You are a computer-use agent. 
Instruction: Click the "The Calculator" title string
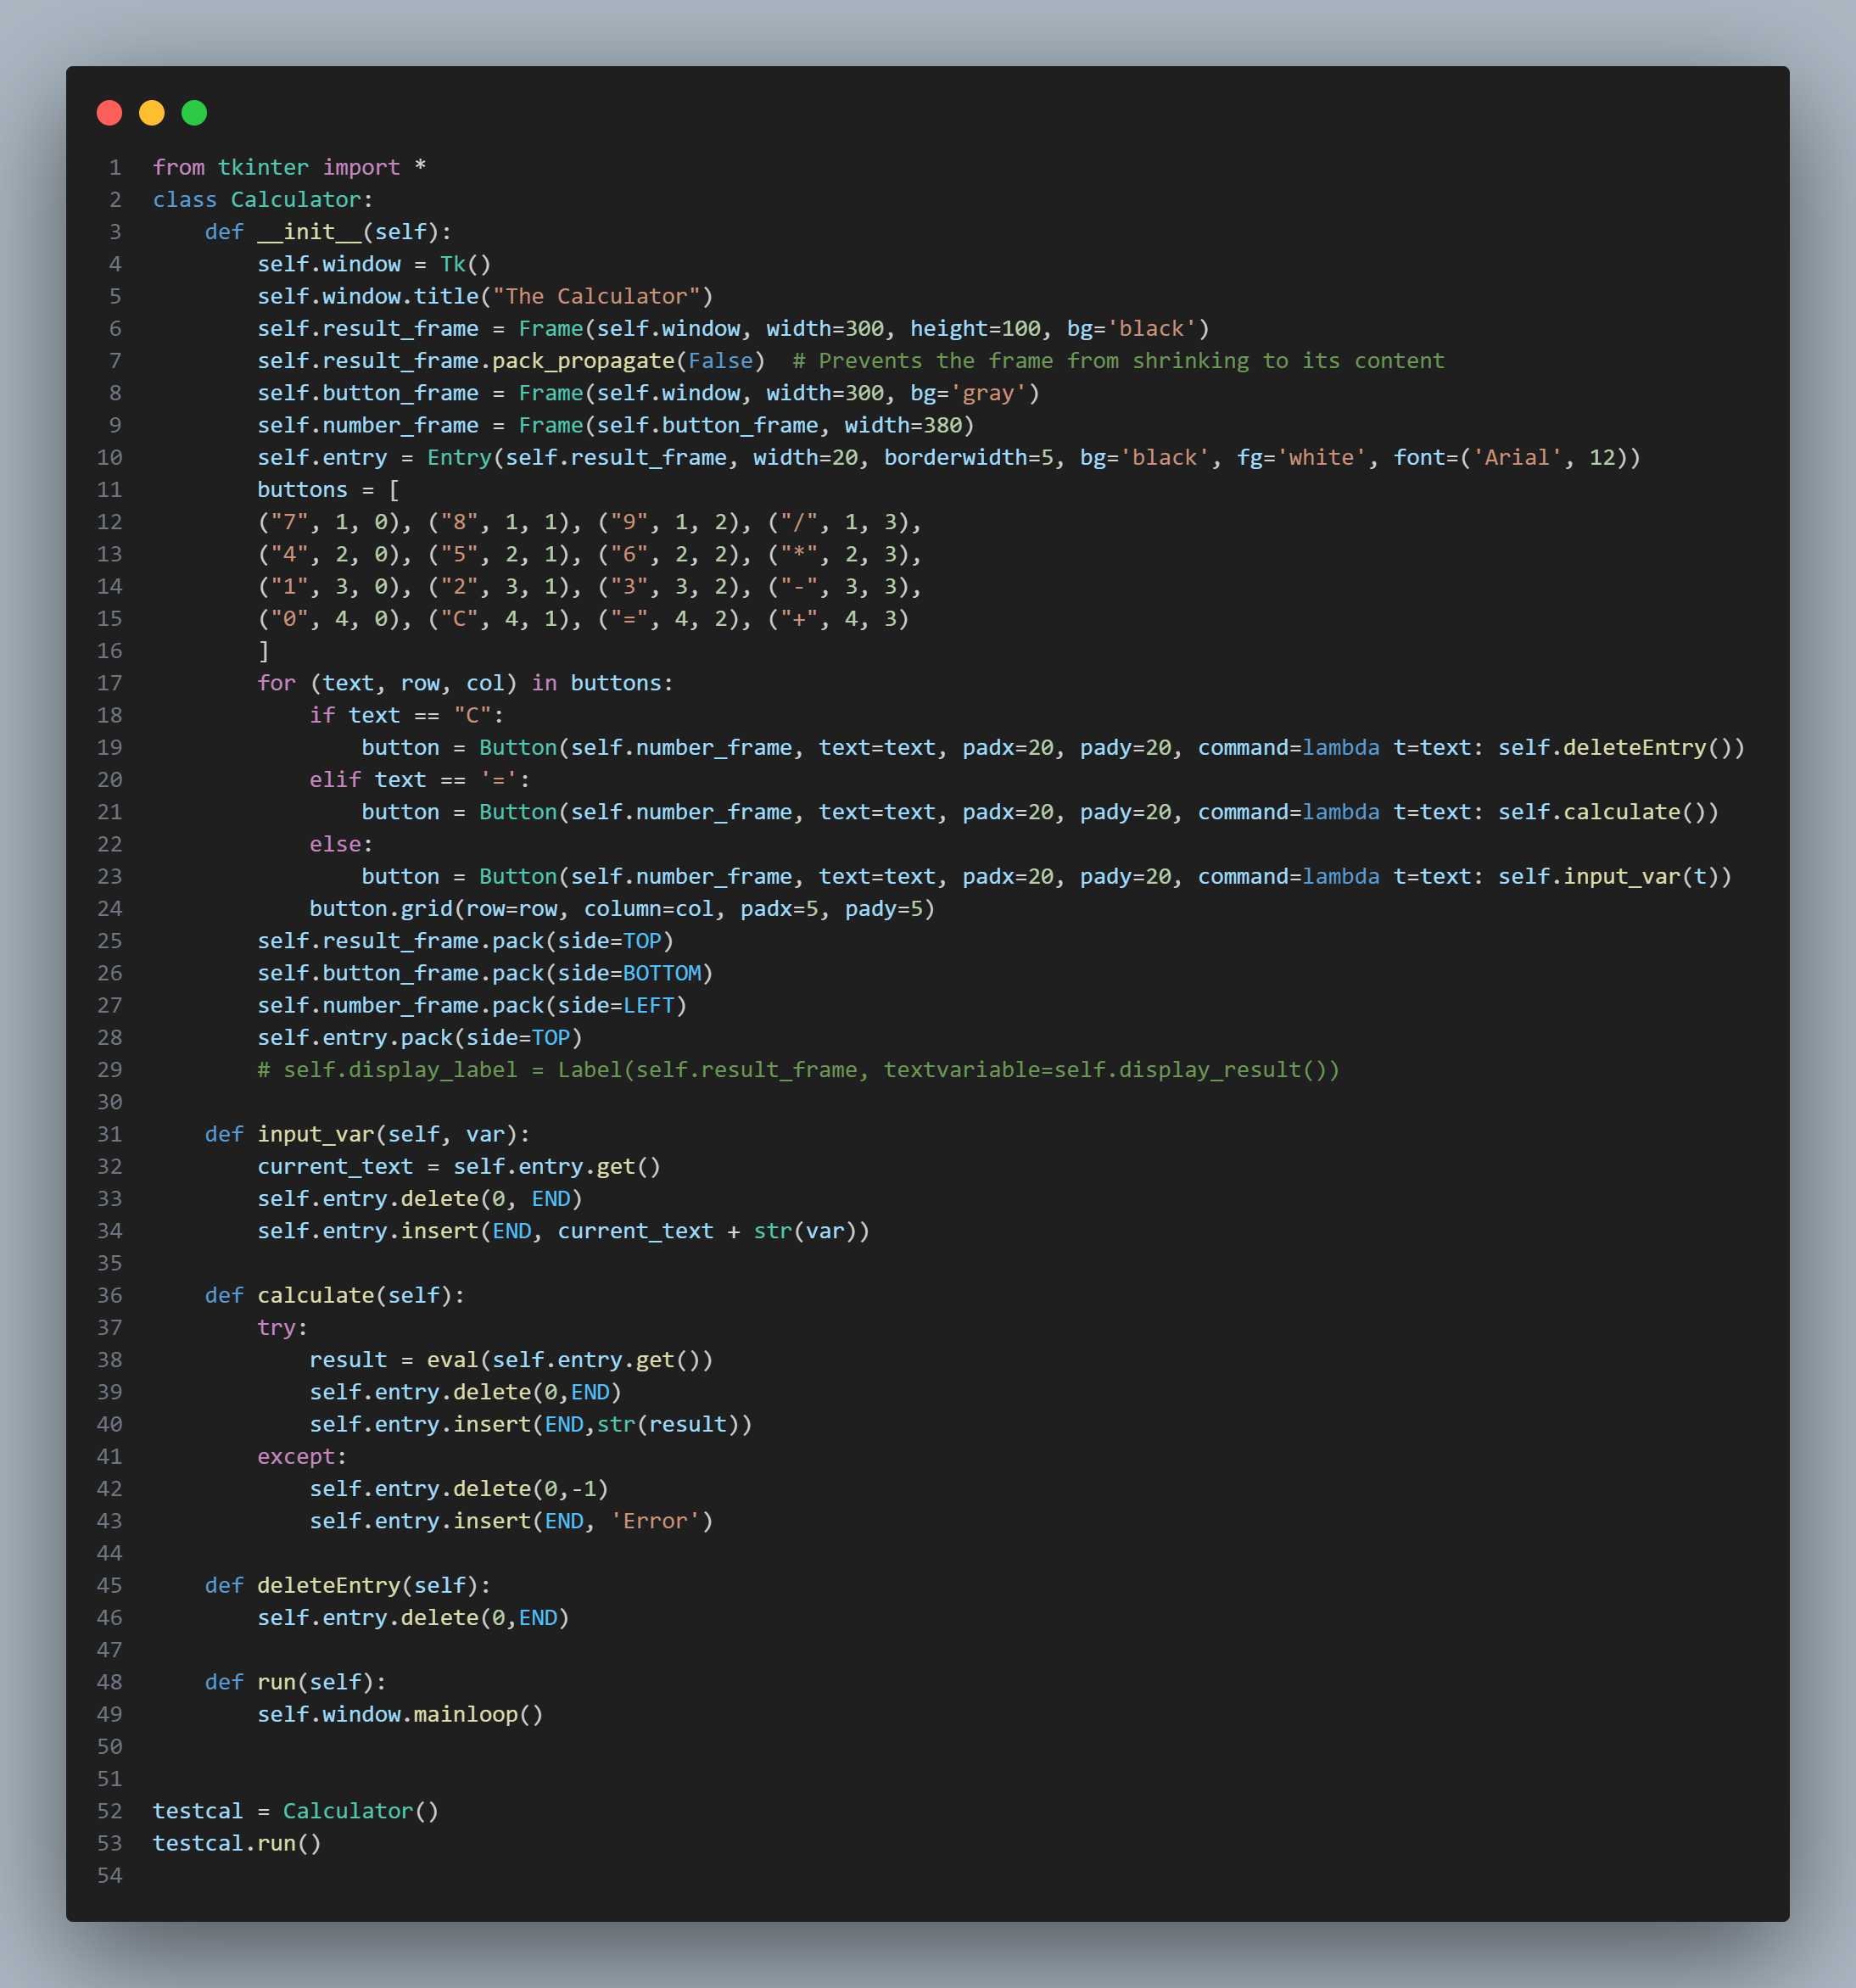coord(596,296)
